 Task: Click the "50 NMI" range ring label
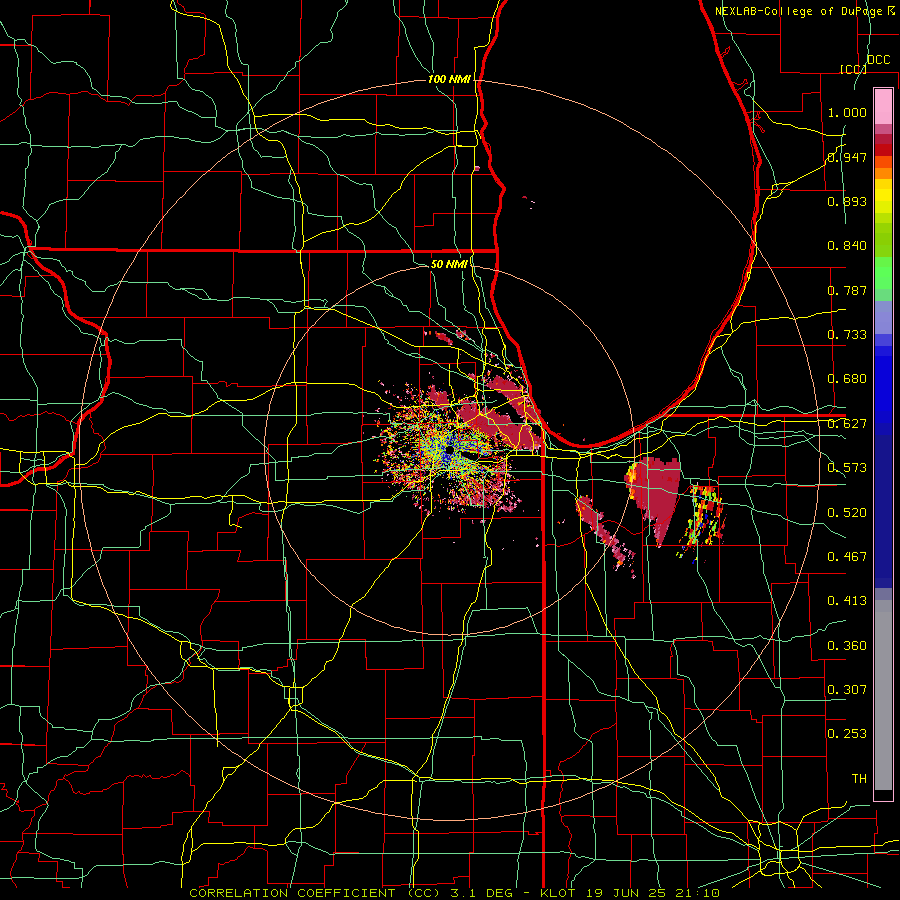coord(449,264)
